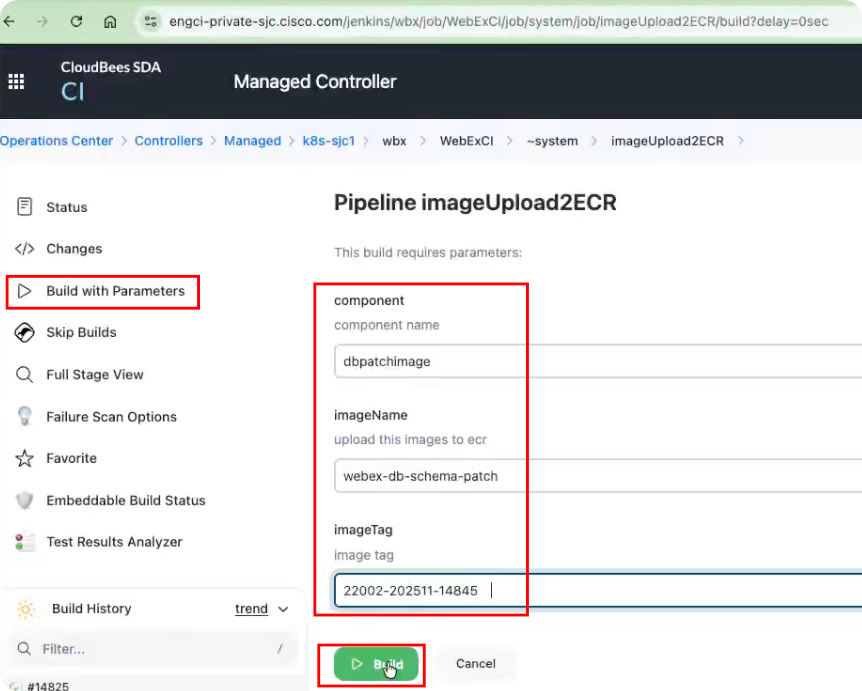Click the Embeddable Build Status shield icon

coord(25,500)
